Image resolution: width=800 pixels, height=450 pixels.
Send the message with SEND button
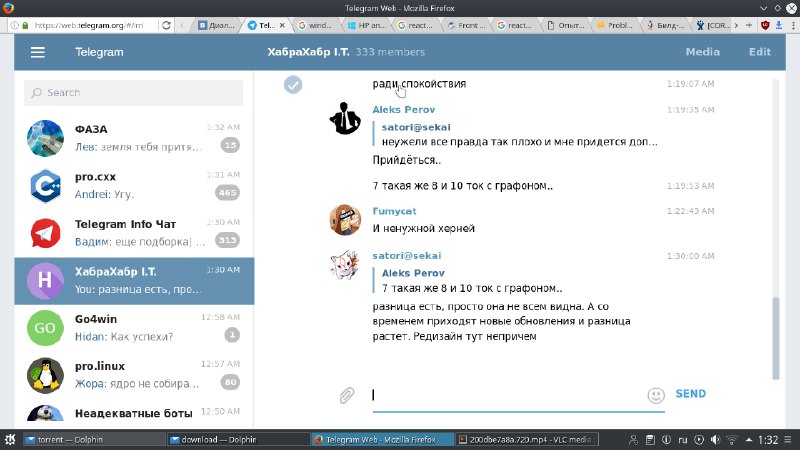tap(691, 394)
